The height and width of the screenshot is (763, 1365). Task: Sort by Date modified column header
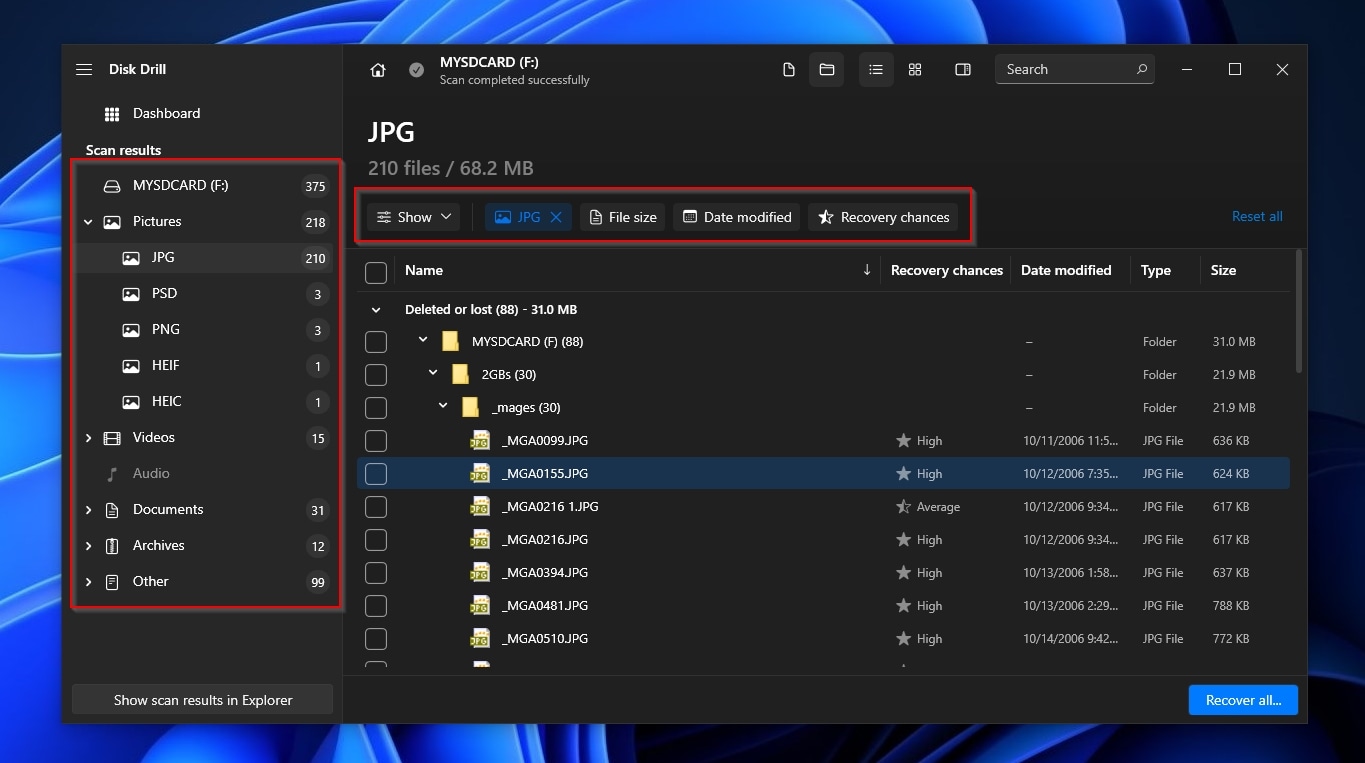1066,271
